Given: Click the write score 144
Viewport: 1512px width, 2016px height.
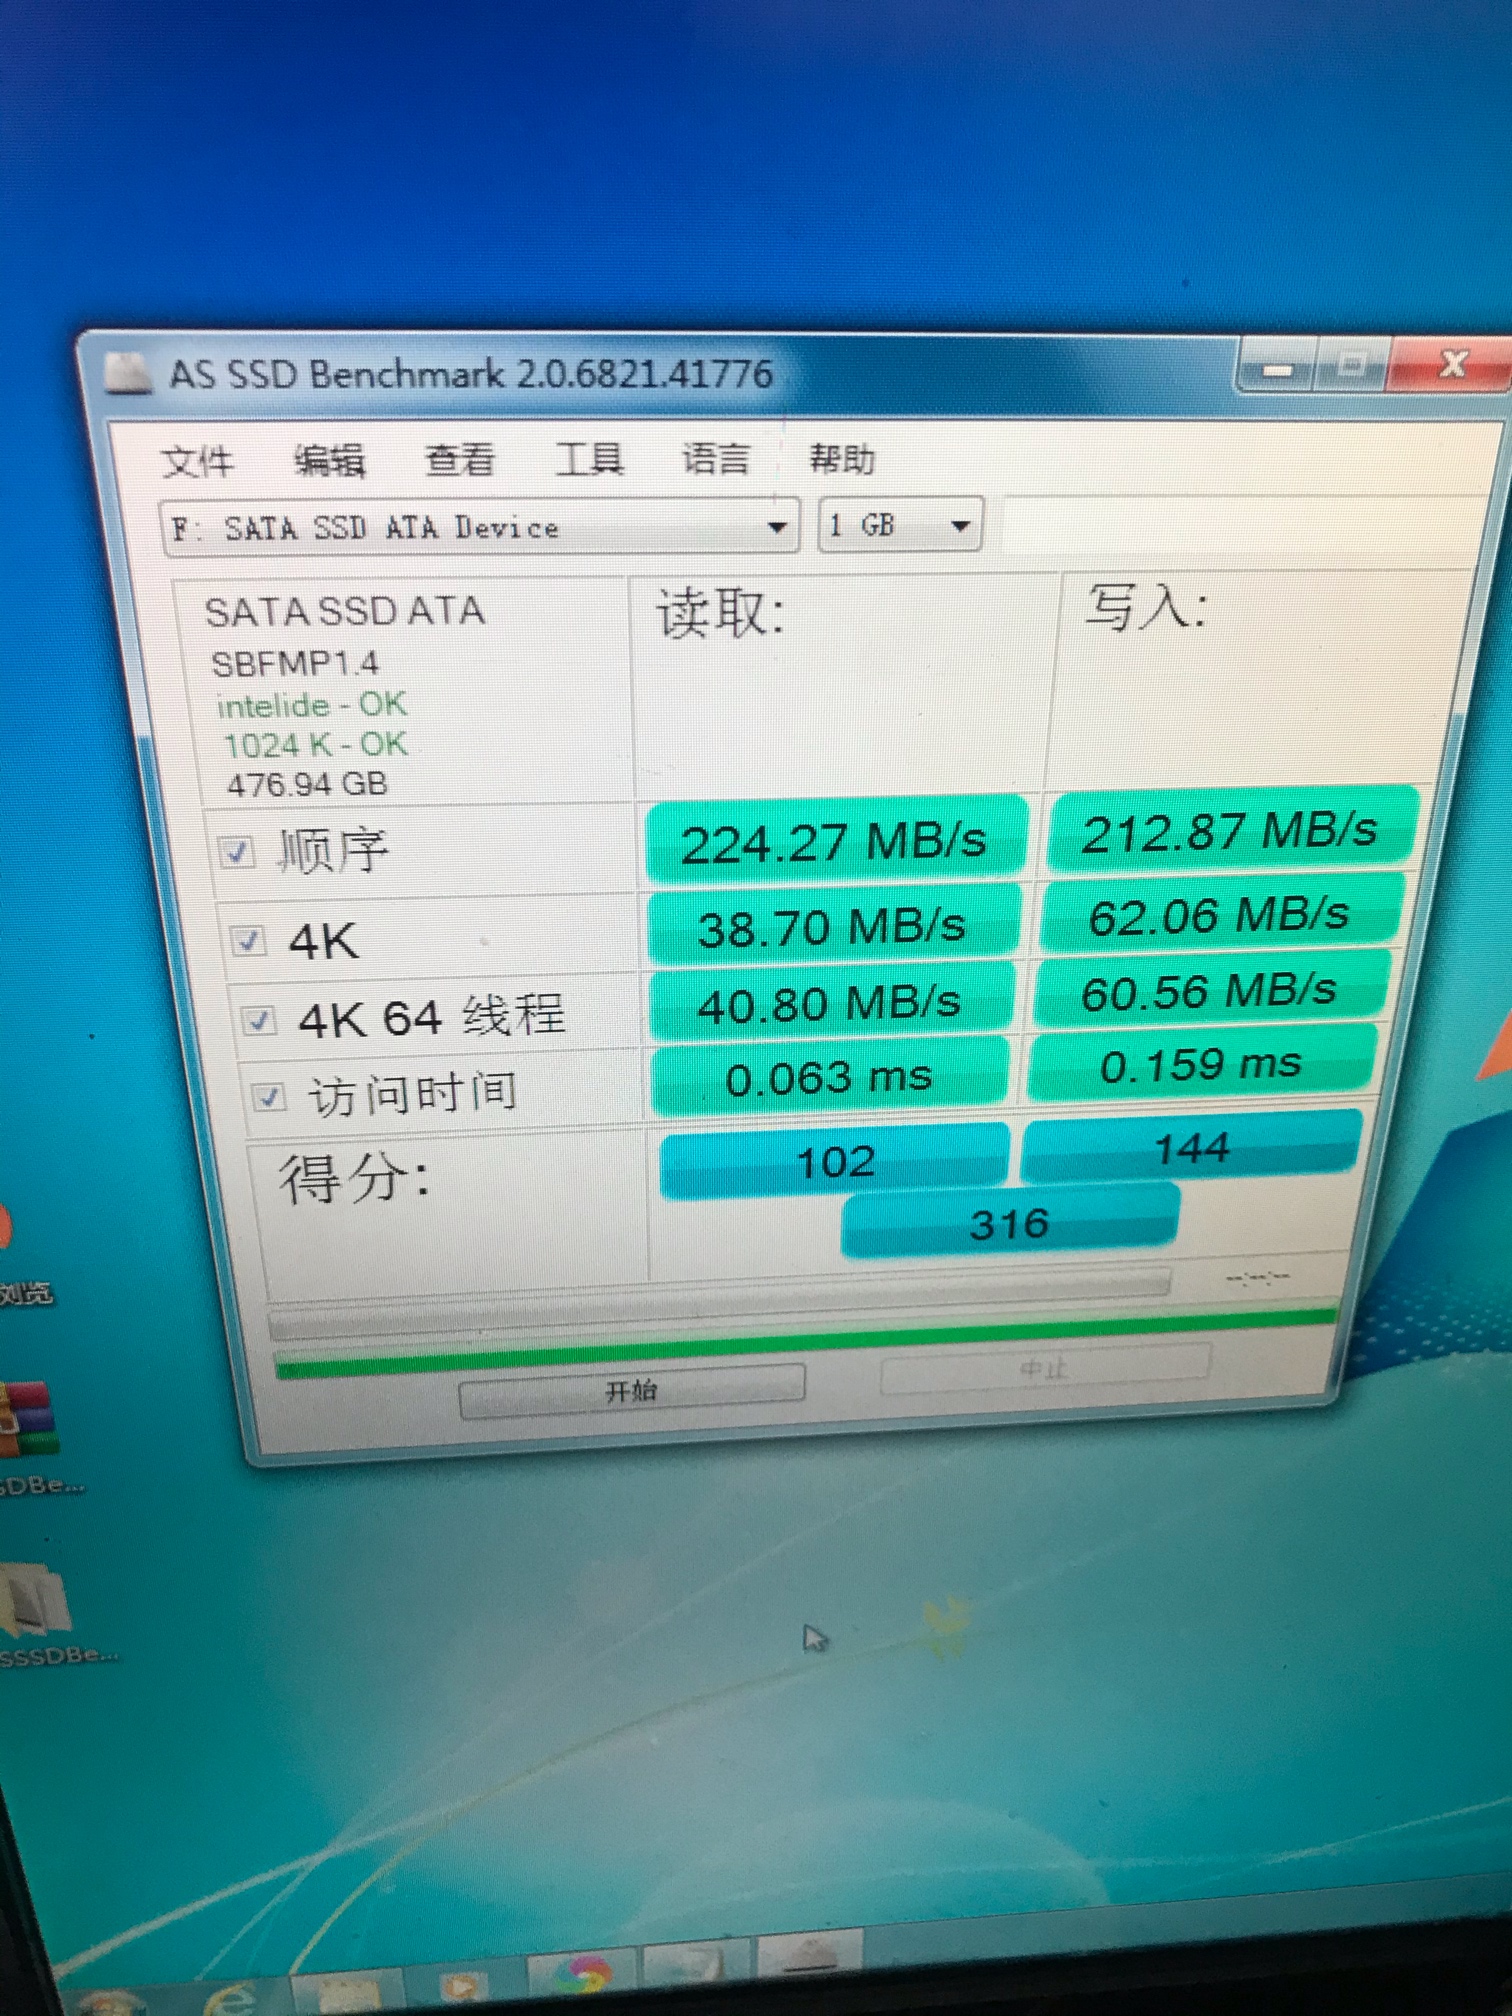Looking at the screenshot, I should click(1192, 1147).
